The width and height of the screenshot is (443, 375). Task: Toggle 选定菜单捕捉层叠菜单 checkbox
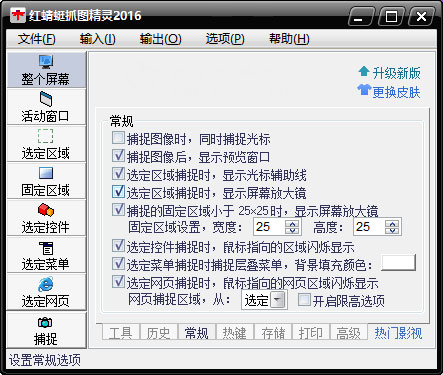pyautogui.click(x=118, y=264)
